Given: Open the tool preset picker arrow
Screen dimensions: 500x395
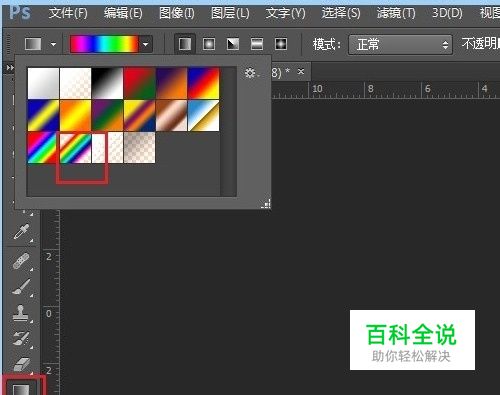Looking at the screenshot, I should pyautogui.click(x=53, y=44).
